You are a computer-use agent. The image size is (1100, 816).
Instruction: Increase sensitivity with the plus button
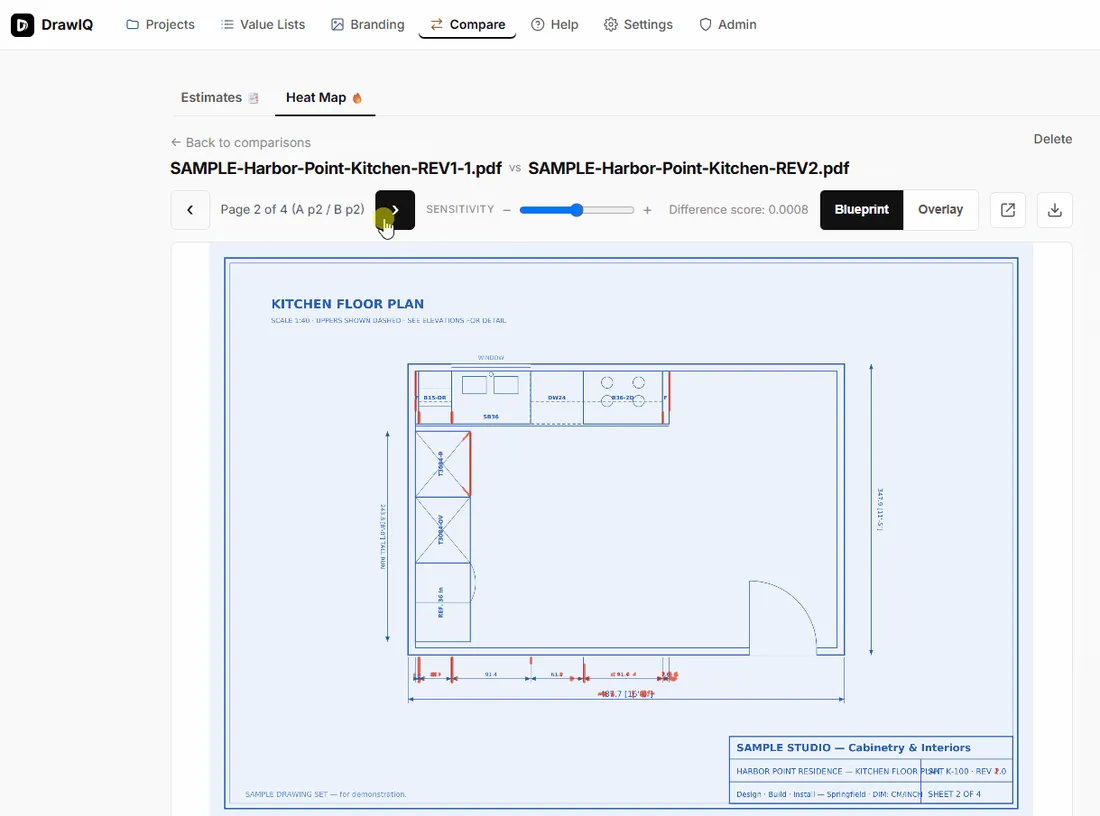click(x=648, y=210)
